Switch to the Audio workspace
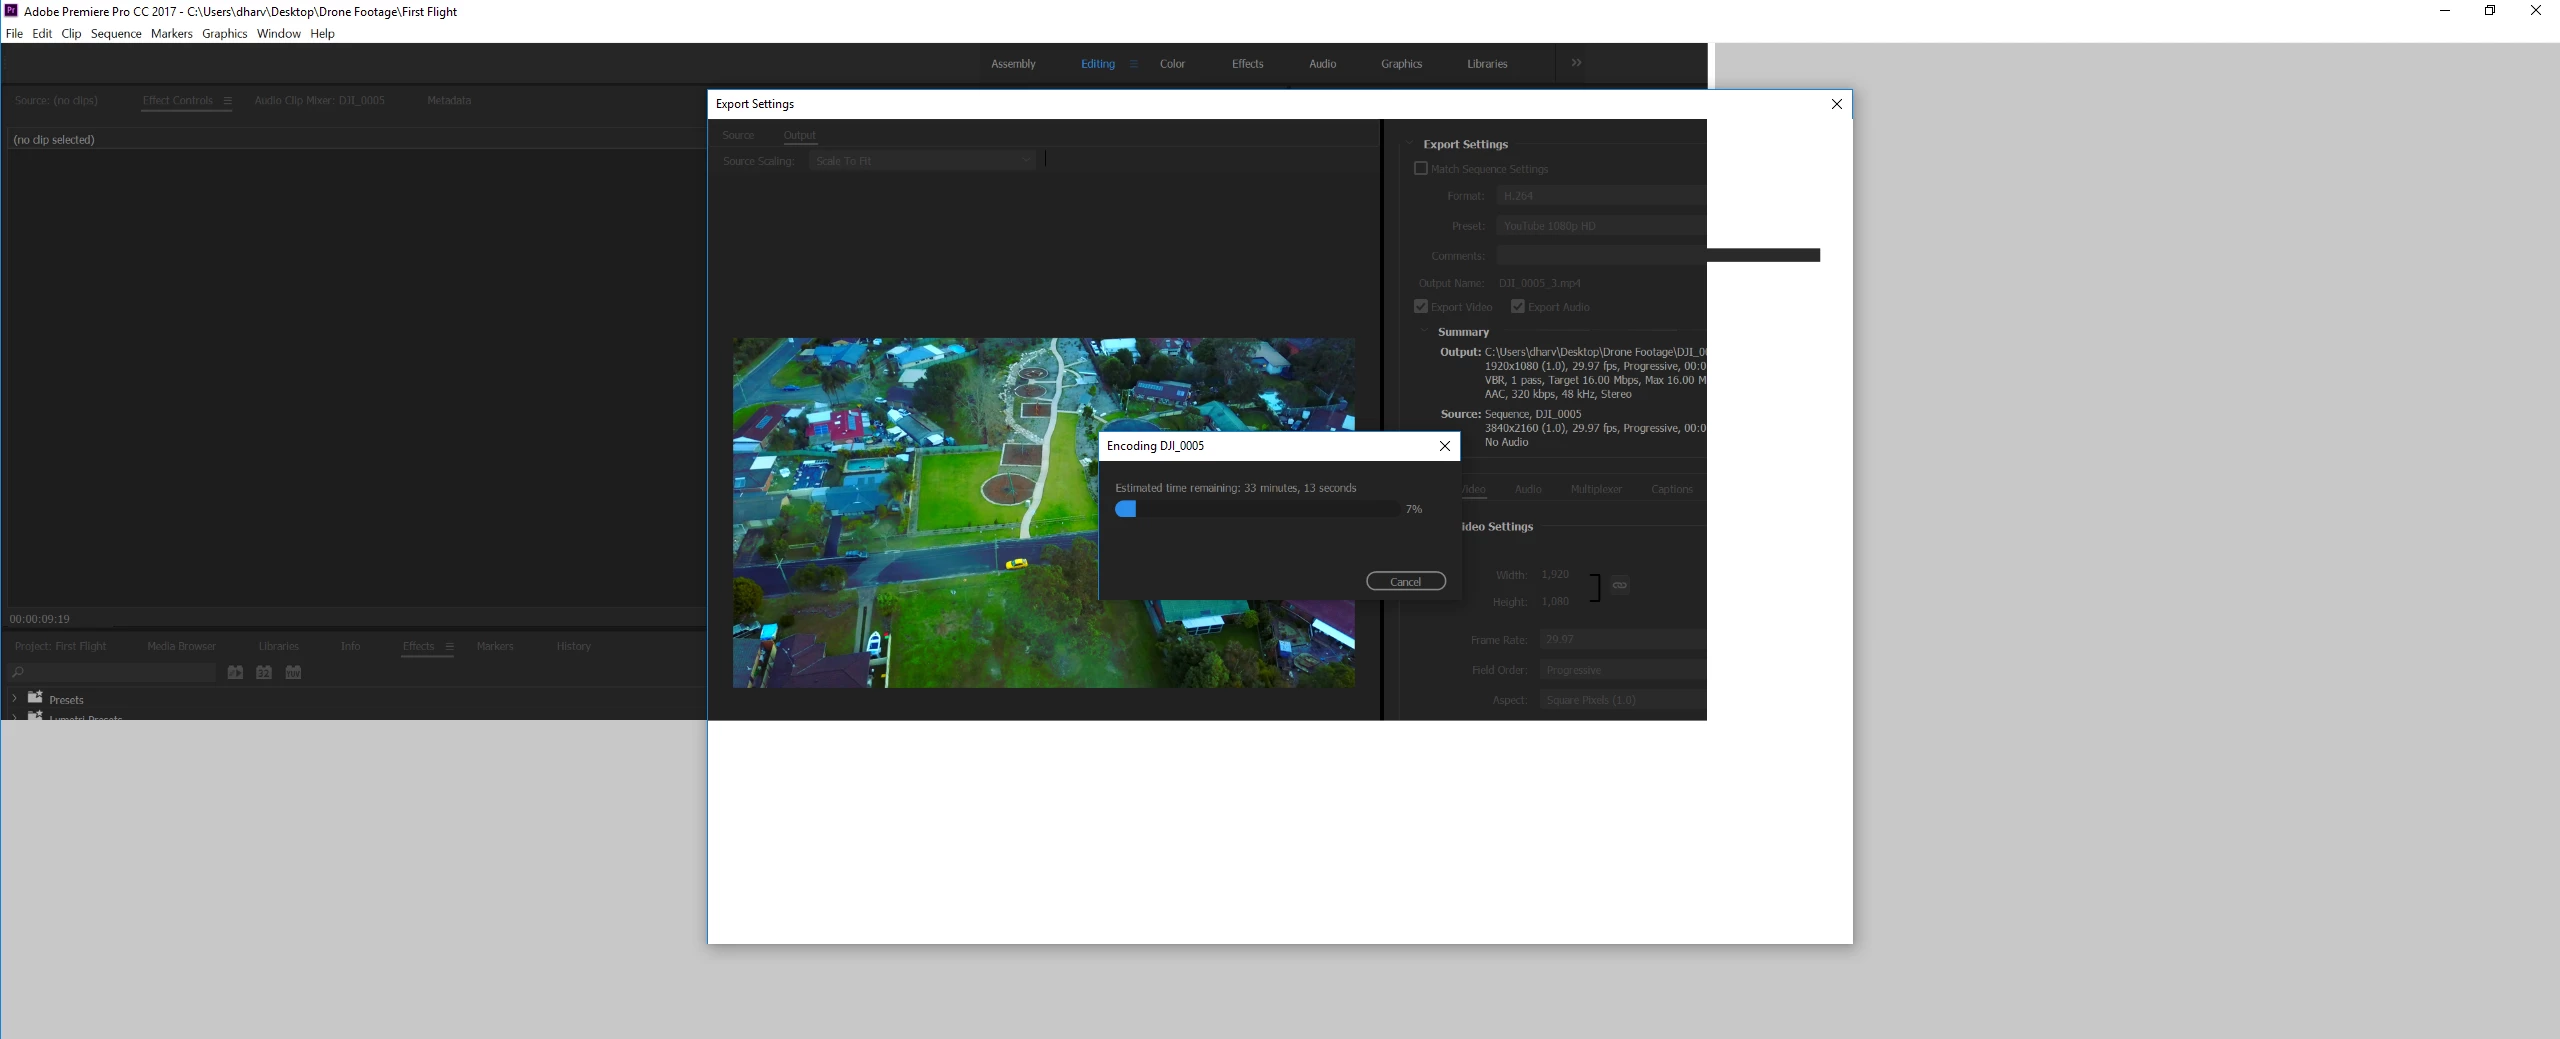The height and width of the screenshot is (1039, 2560). pyautogui.click(x=1322, y=64)
